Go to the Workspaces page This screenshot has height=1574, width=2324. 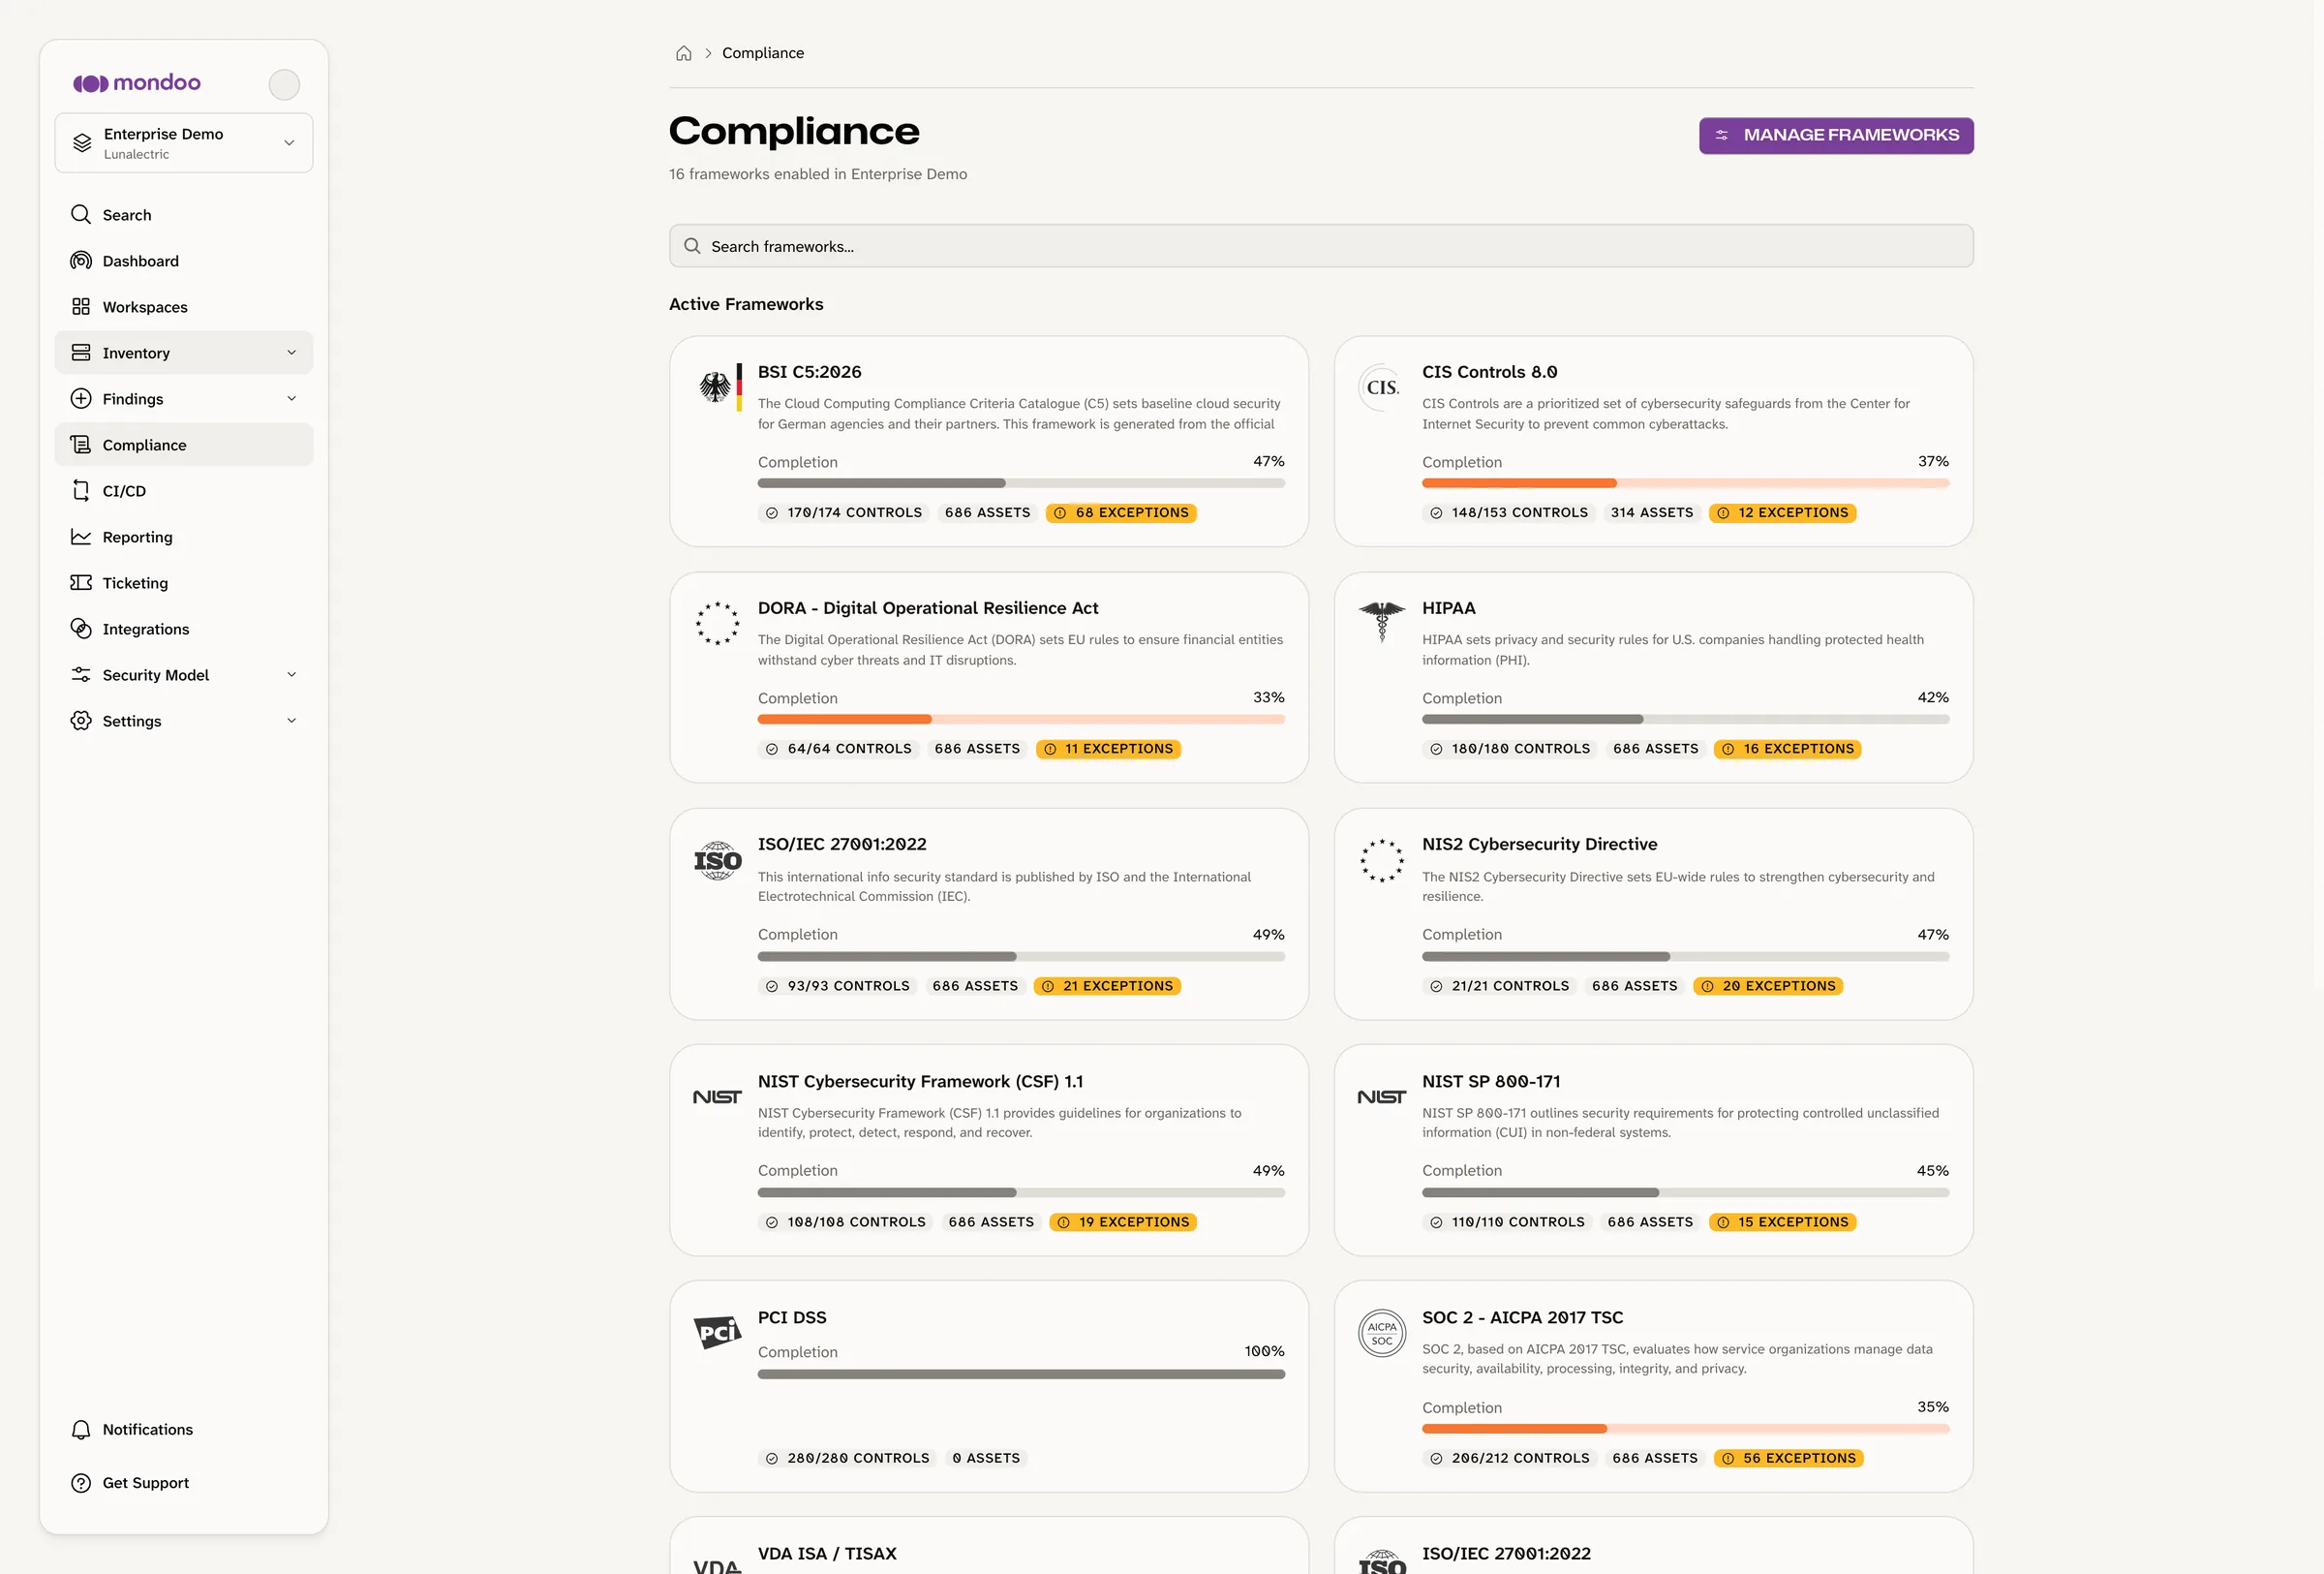[x=184, y=307]
